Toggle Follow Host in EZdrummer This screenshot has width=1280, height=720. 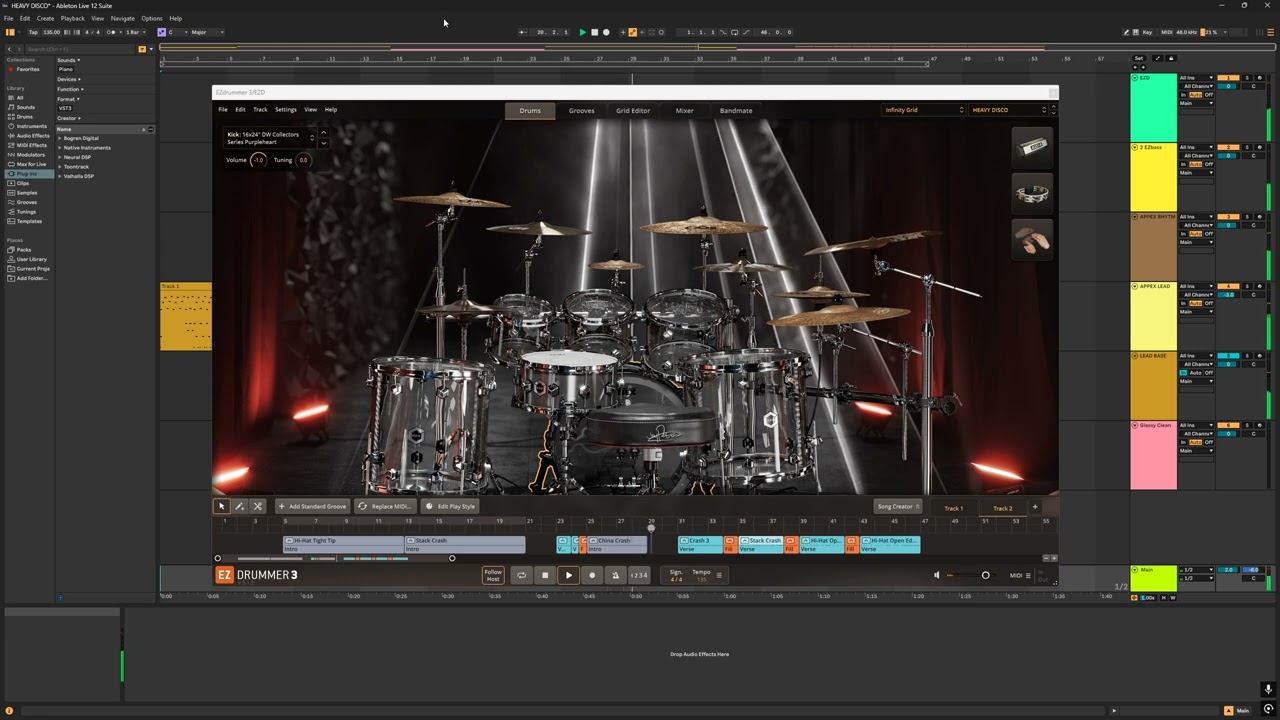coord(493,575)
